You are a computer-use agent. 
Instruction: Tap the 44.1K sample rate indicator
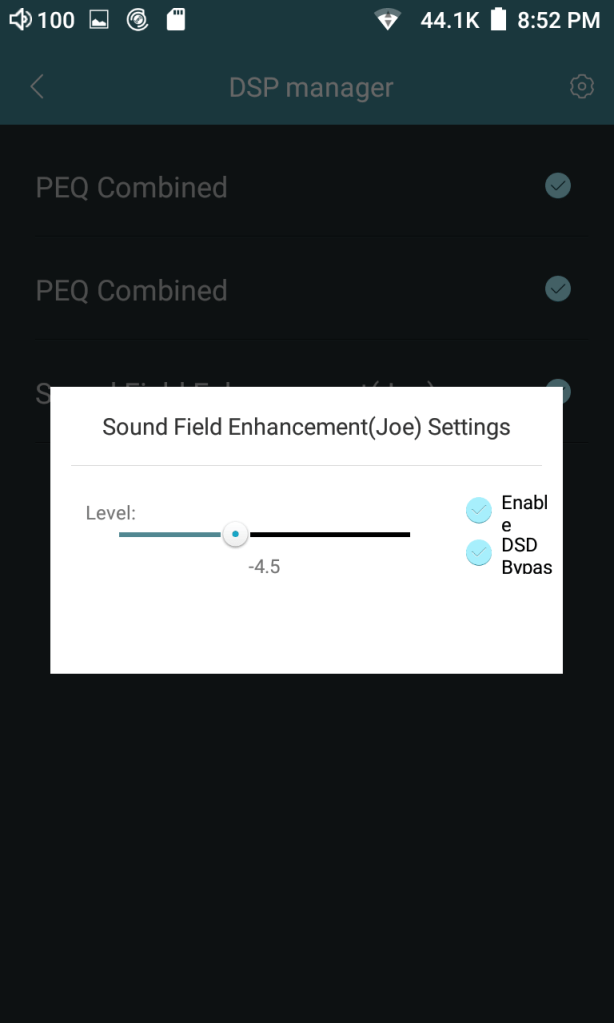(x=450, y=19)
